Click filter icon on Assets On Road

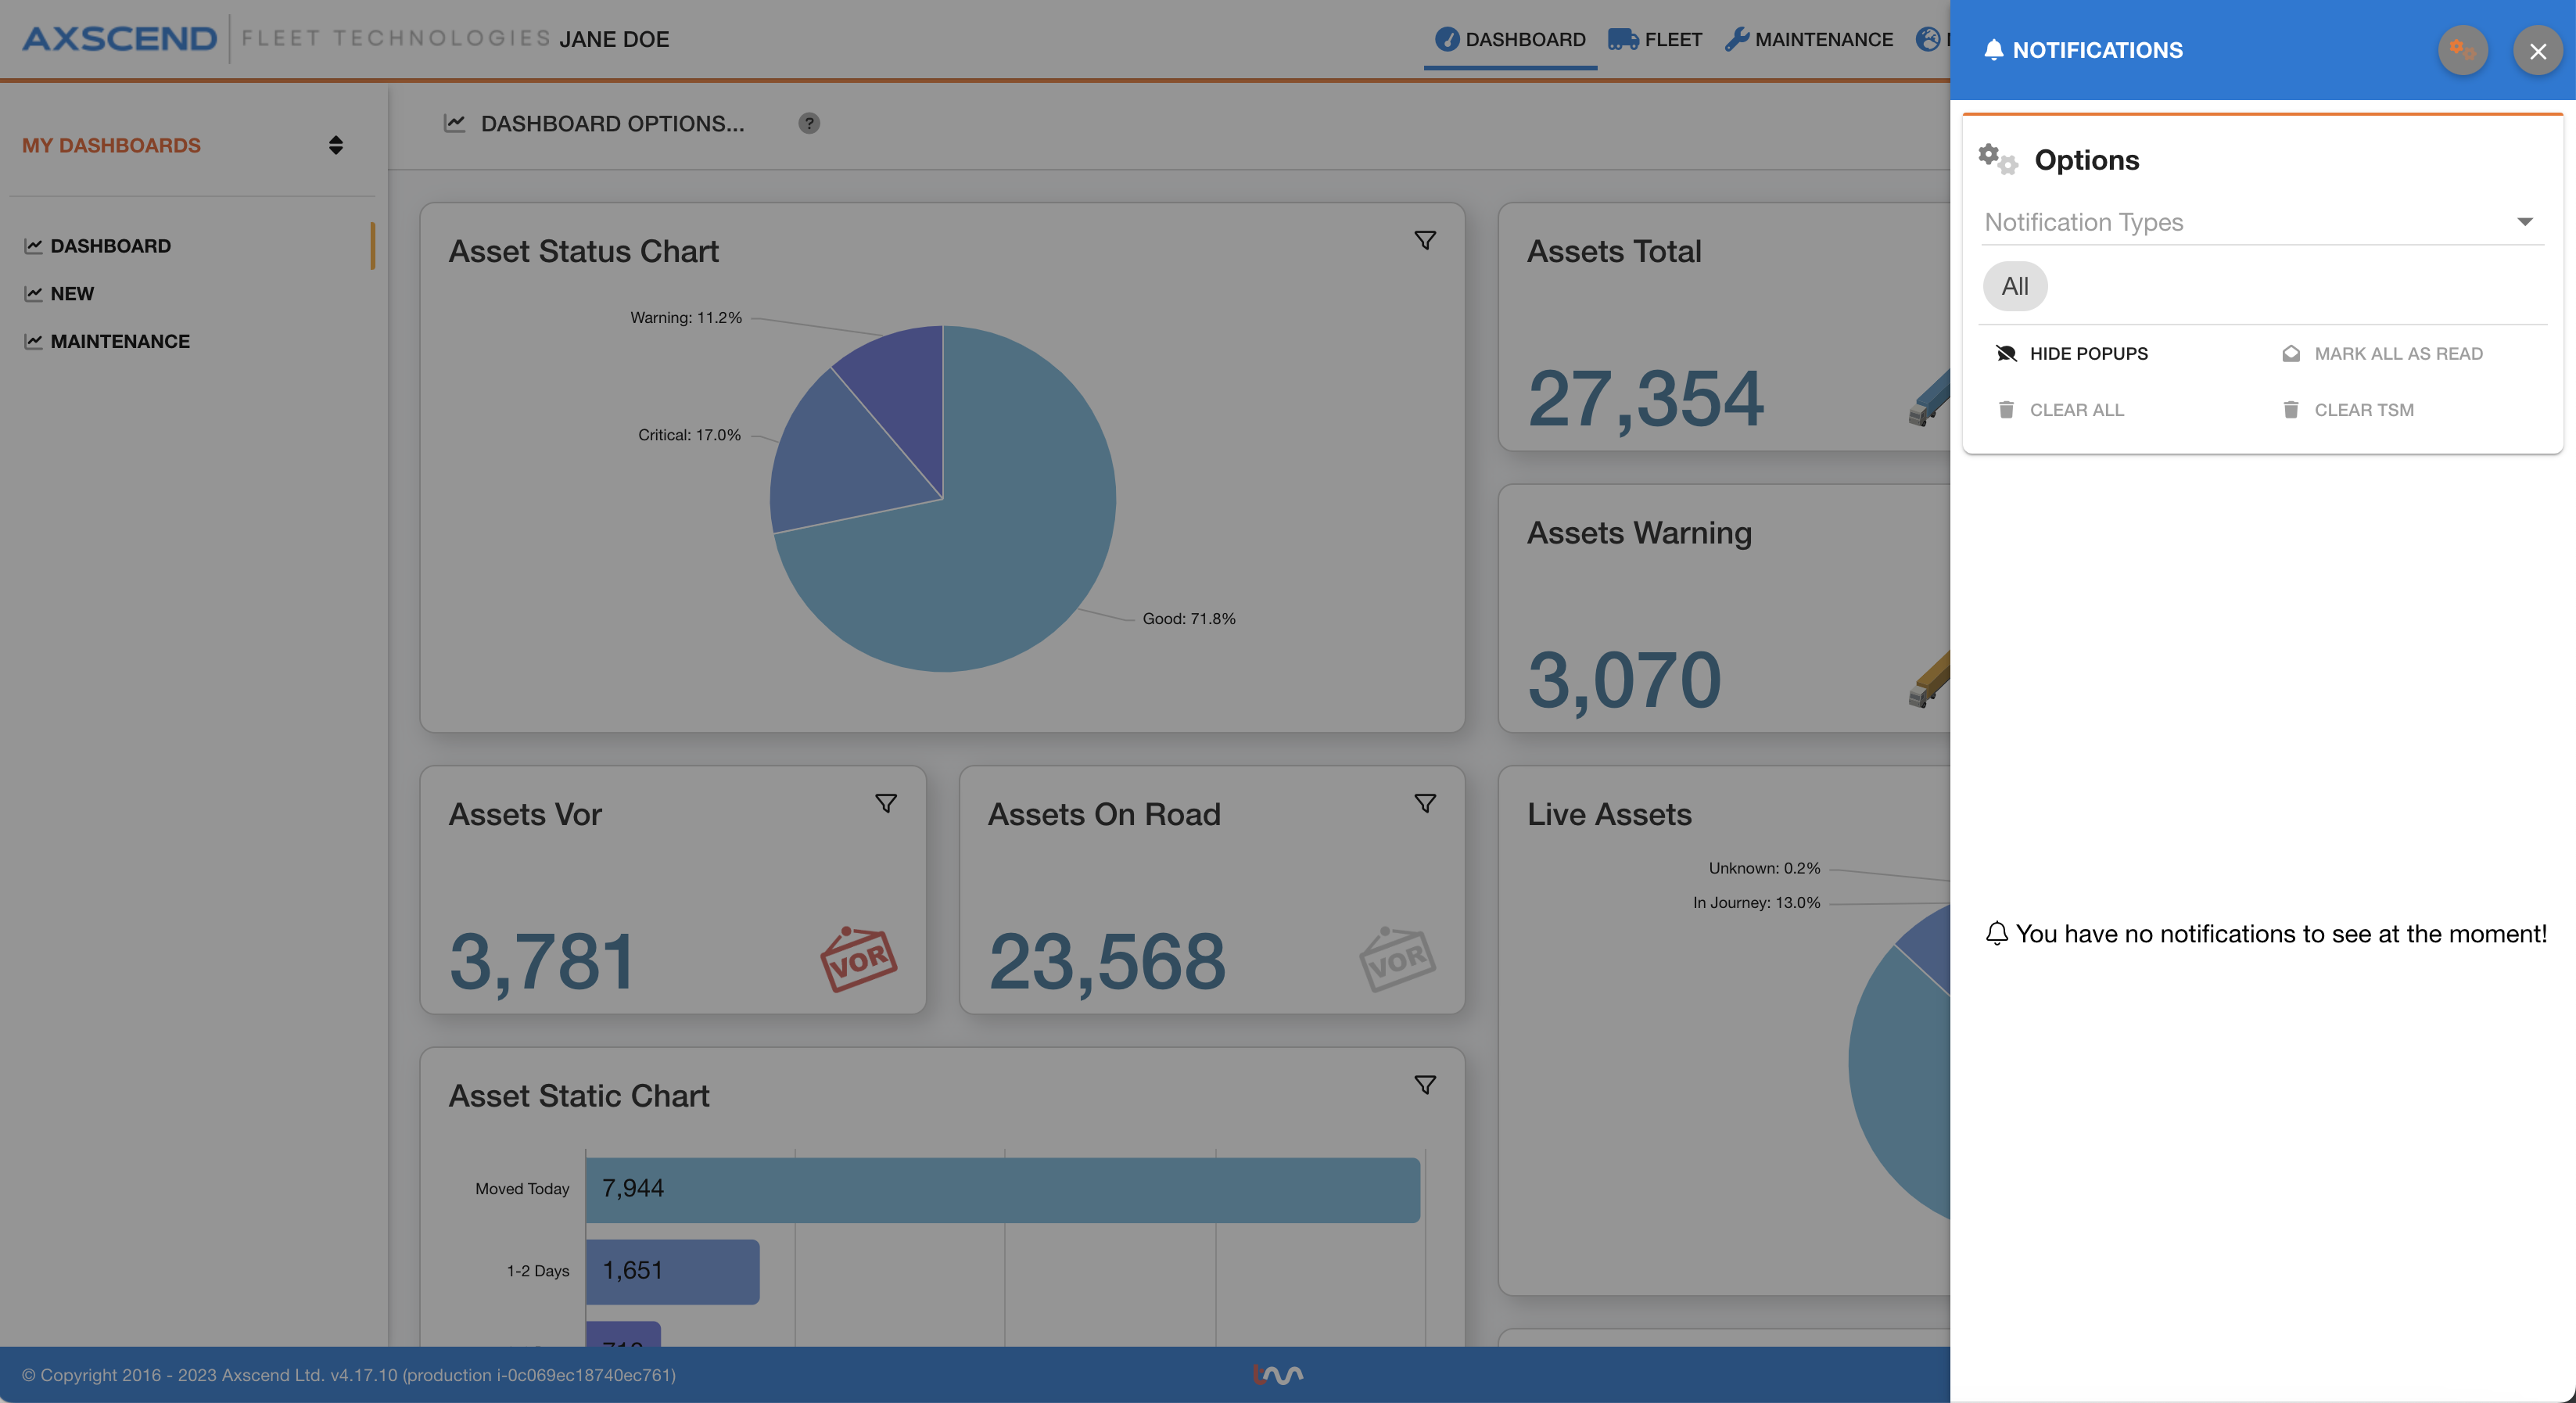point(1424,803)
